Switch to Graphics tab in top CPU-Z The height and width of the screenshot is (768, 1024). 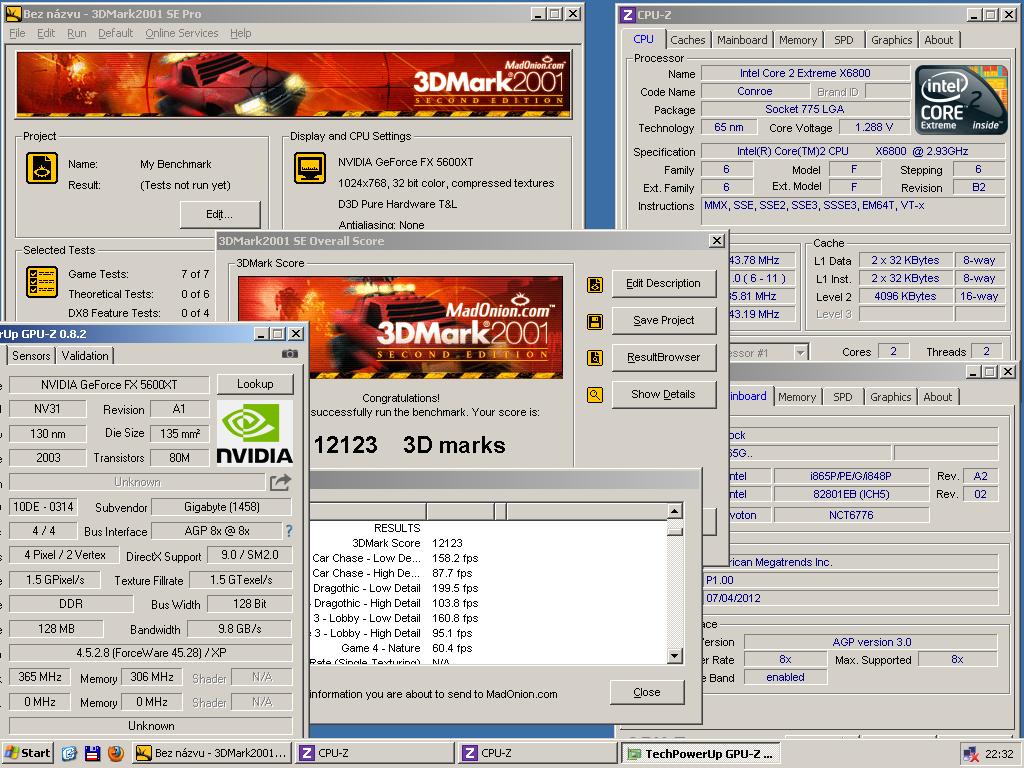click(891, 40)
